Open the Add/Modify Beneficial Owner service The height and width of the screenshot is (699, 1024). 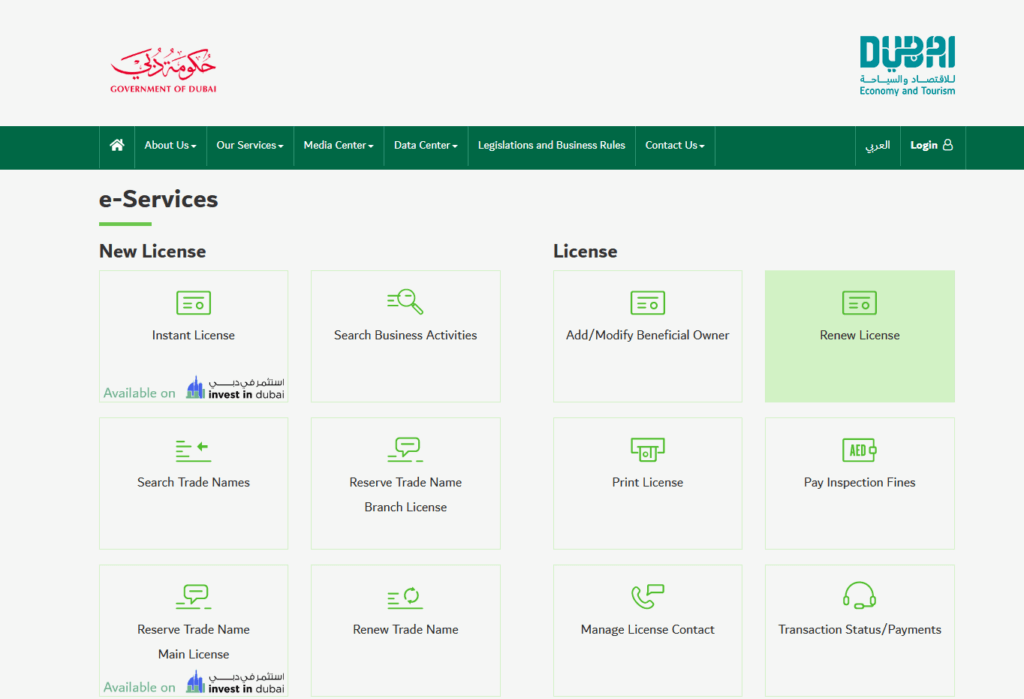coord(647,302)
